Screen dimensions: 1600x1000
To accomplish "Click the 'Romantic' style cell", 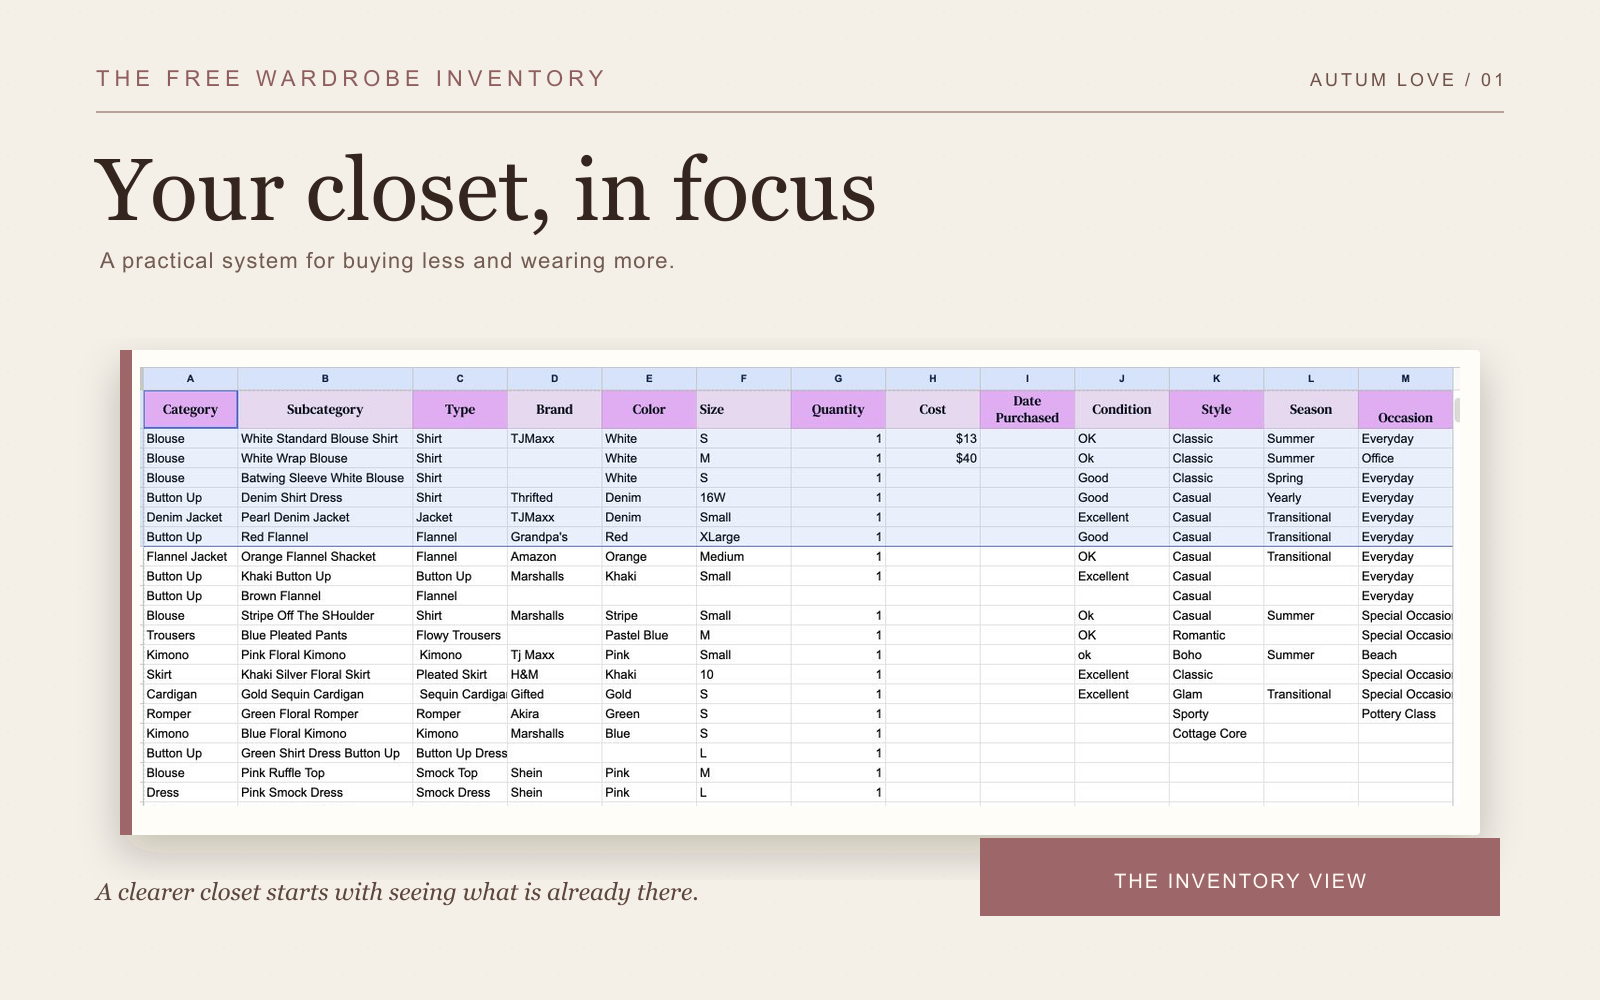I will pos(1216,635).
